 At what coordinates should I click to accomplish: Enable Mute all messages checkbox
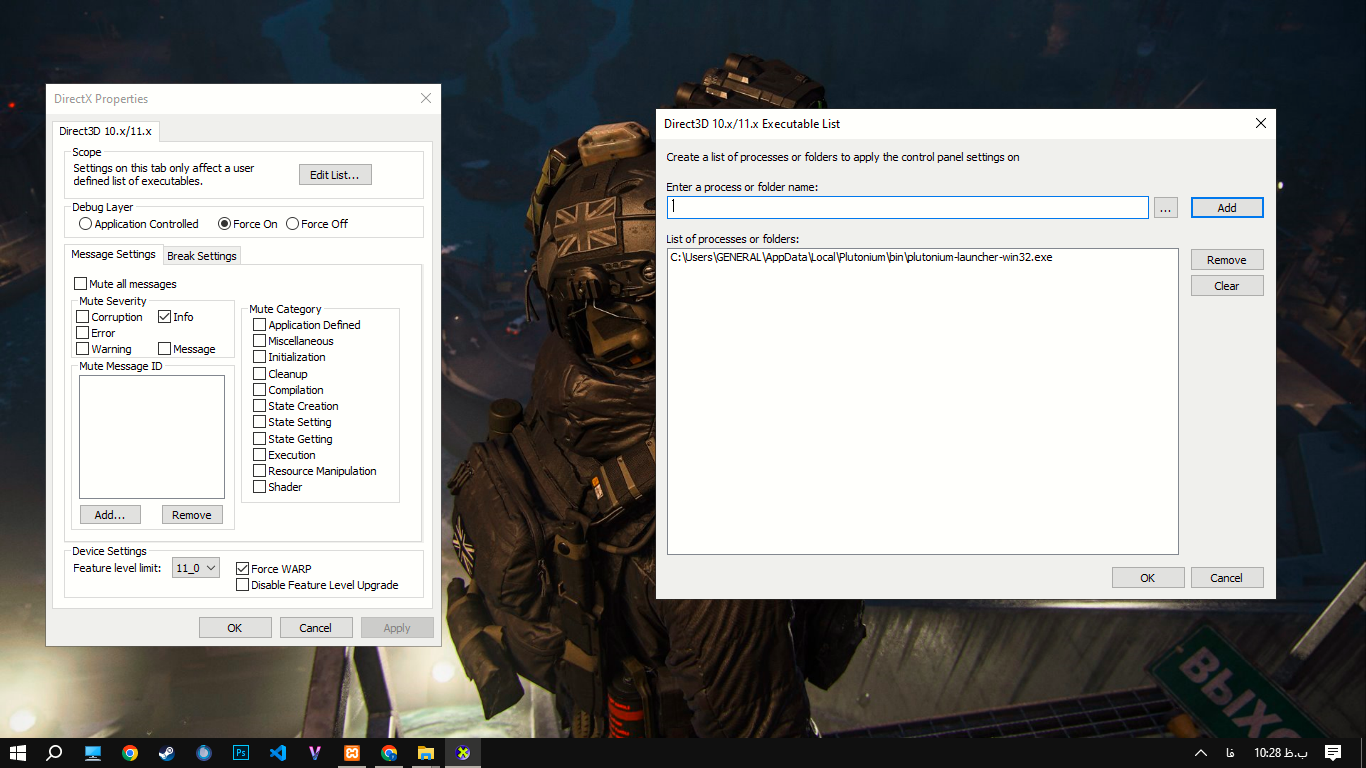tap(81, 284)
